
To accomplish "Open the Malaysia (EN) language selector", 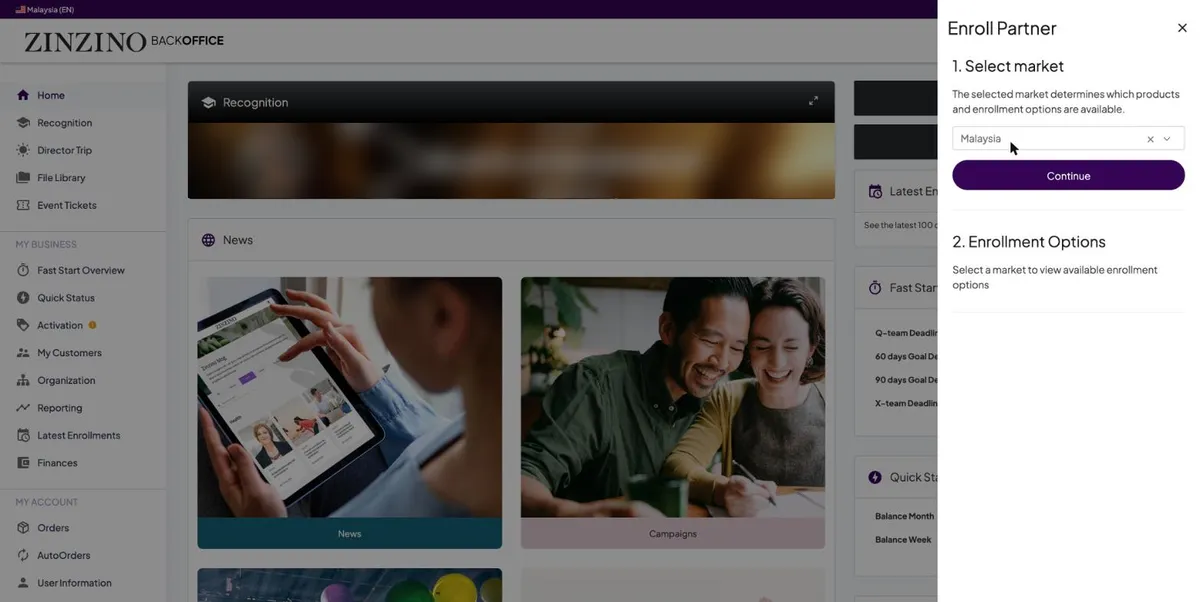I will click(44, 9).
